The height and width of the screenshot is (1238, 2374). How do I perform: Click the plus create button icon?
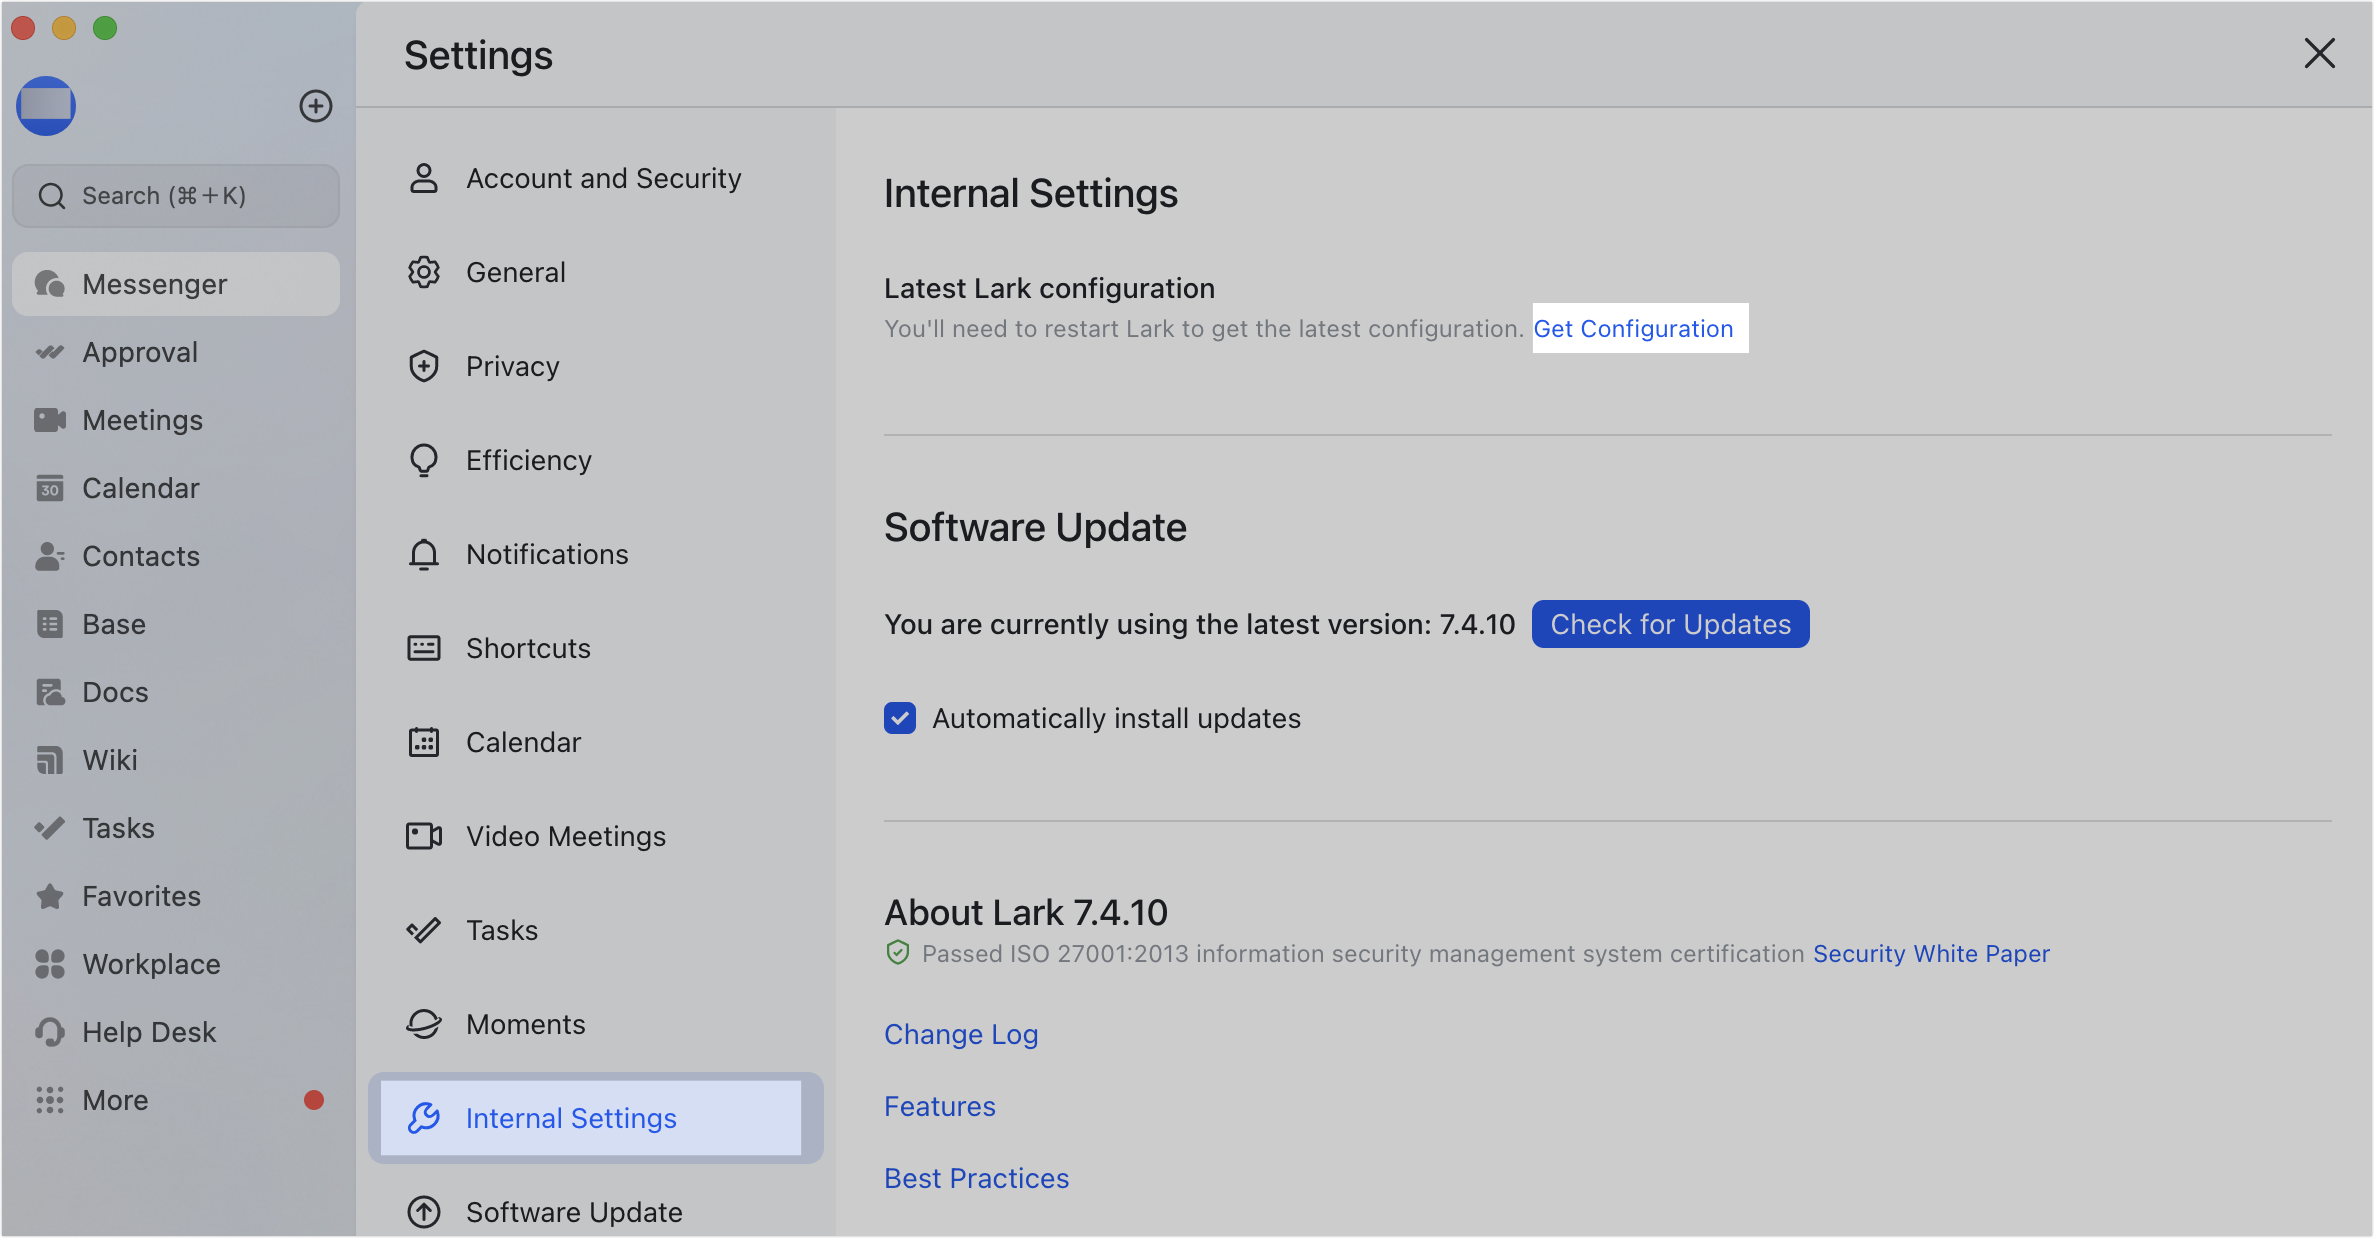(x=316, y=106)
